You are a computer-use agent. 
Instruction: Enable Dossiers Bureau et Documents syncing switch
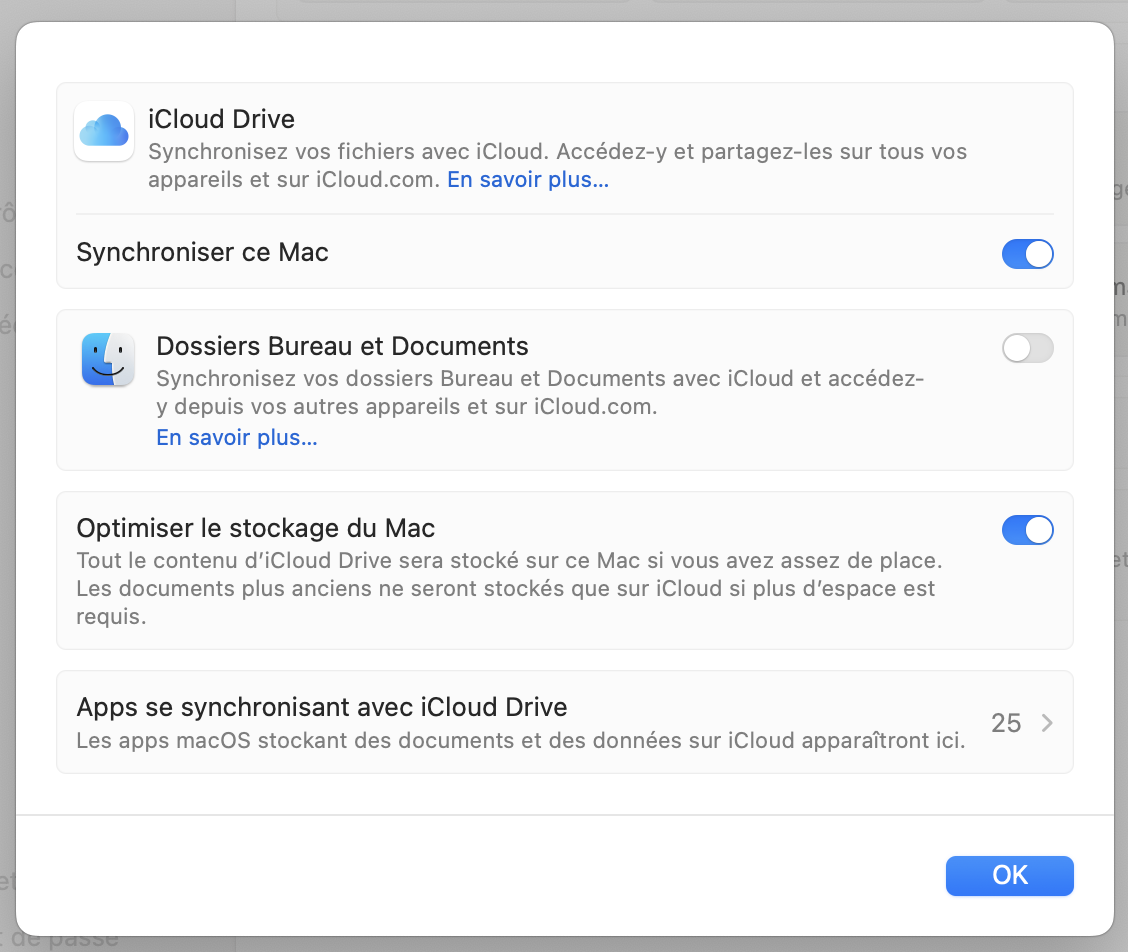1027,348
